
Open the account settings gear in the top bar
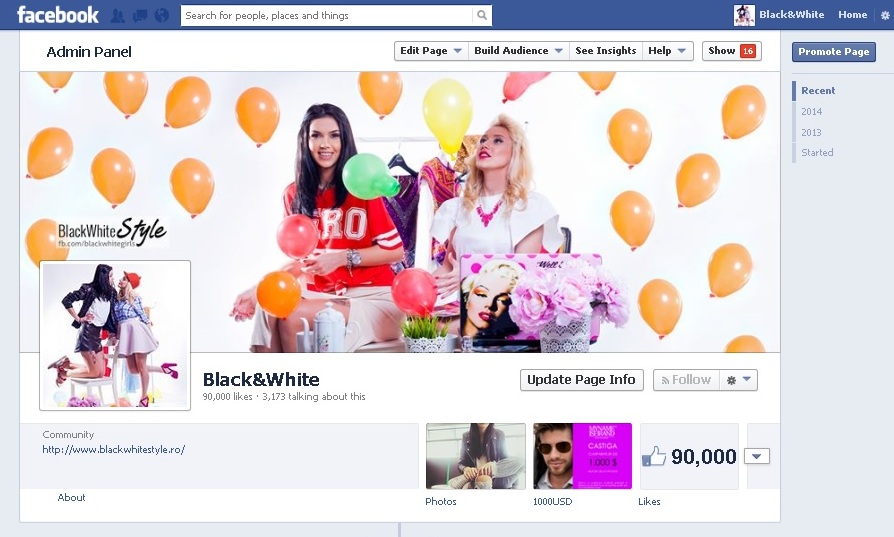coord(885,15)
